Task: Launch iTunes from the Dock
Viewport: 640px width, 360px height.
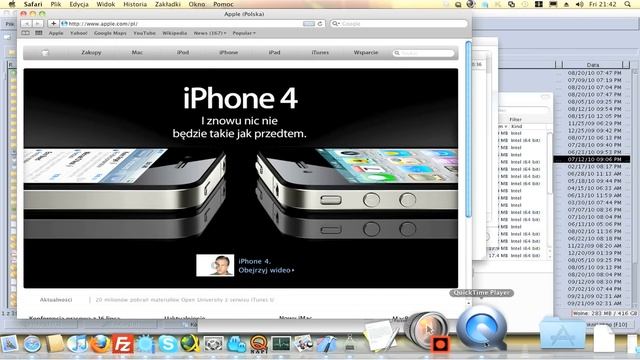Action: 77,343
